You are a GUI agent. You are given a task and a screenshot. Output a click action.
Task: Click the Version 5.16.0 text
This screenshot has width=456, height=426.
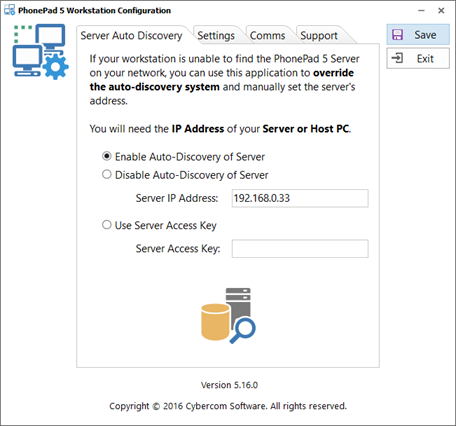229,385
